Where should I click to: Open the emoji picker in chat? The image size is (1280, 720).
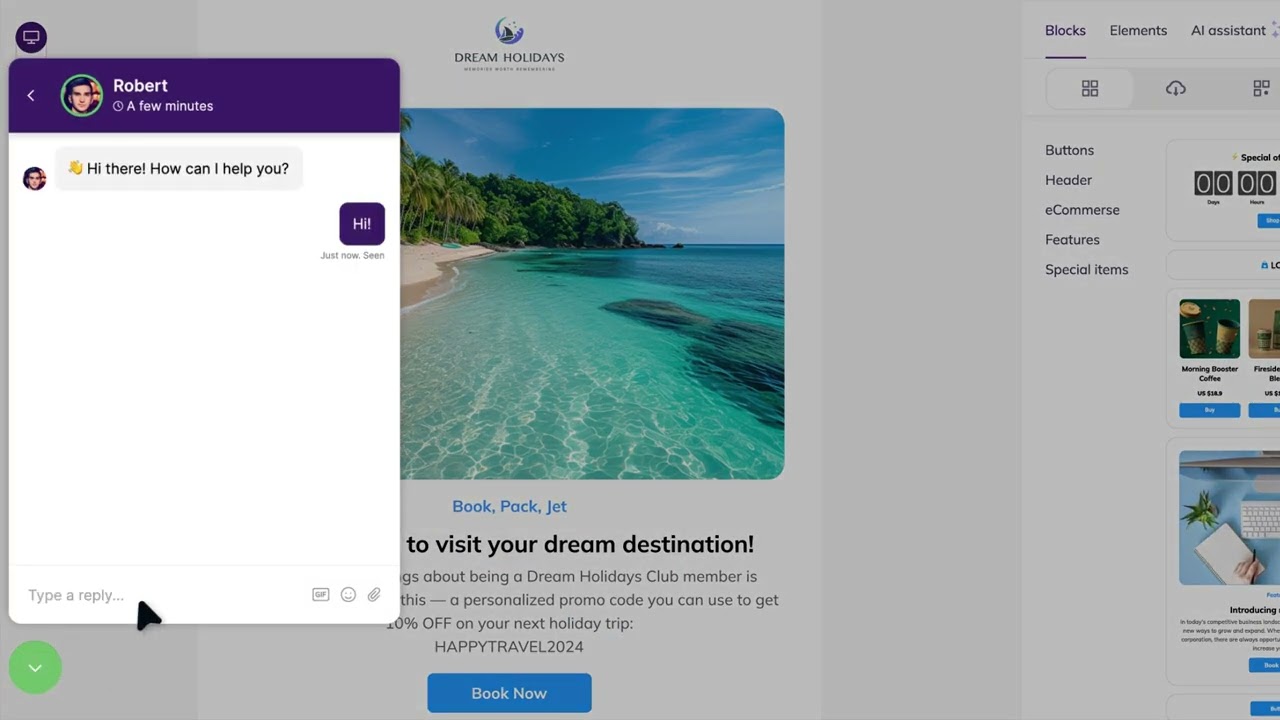[x=348, y=595]
